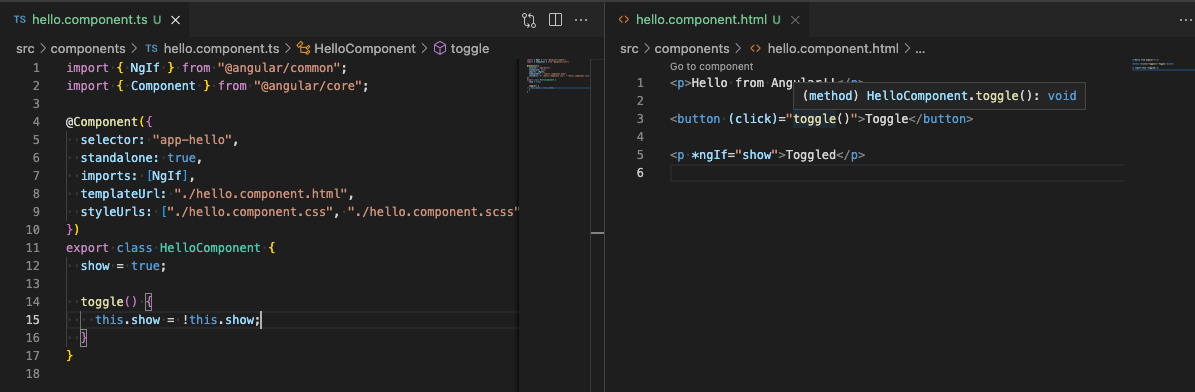The height and width of the screenshot is (392, 1195).
Task: Open the src breadcrumb in the right editor
Action: tap(630, 48)
